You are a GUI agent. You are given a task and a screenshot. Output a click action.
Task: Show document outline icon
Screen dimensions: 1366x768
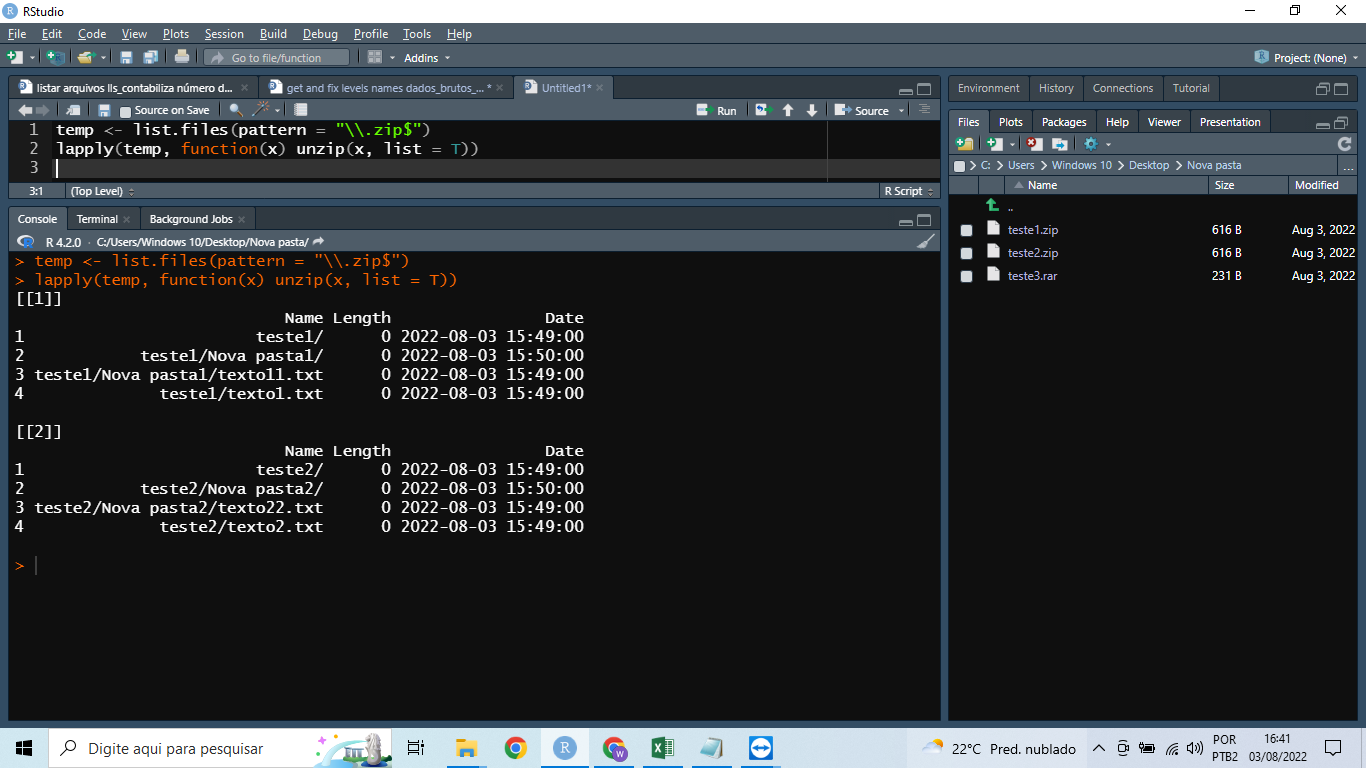pos(924,110)
